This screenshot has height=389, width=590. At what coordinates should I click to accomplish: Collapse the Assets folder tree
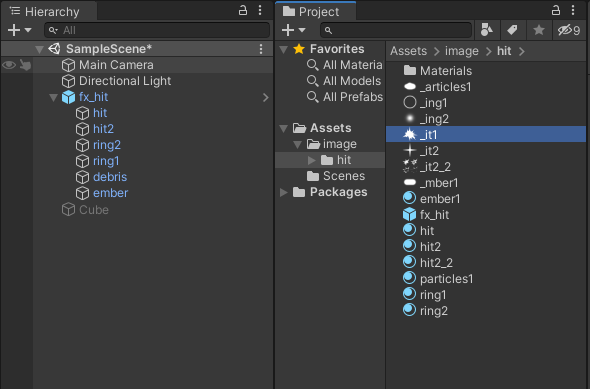[x=284, y=129]
